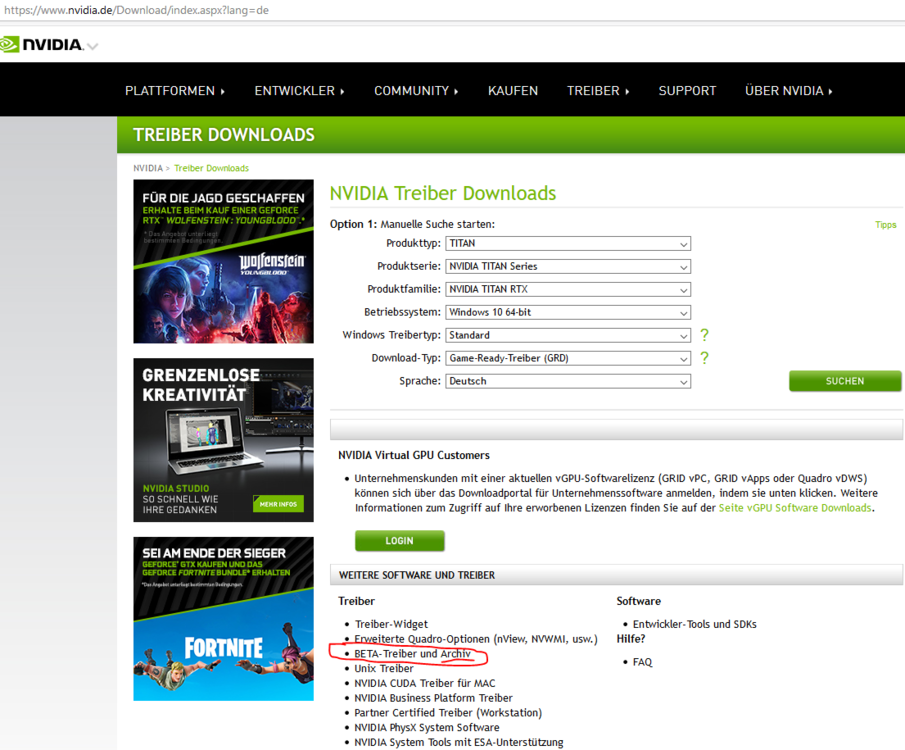Click the WEITERE SOFTWARE UND TREIBER heading
This screenshot has height=750, width=905.
[x=417, y=576]
